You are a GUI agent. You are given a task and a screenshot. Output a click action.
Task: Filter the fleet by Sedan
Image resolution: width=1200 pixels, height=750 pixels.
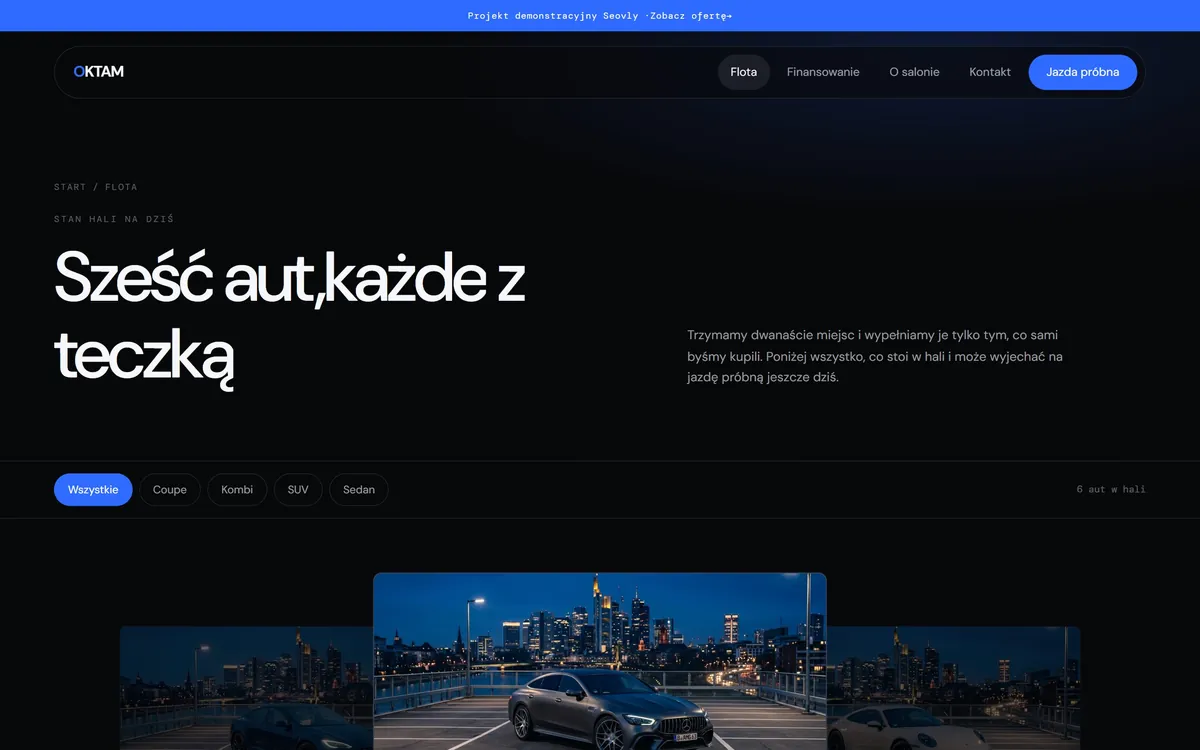[359, 490]
